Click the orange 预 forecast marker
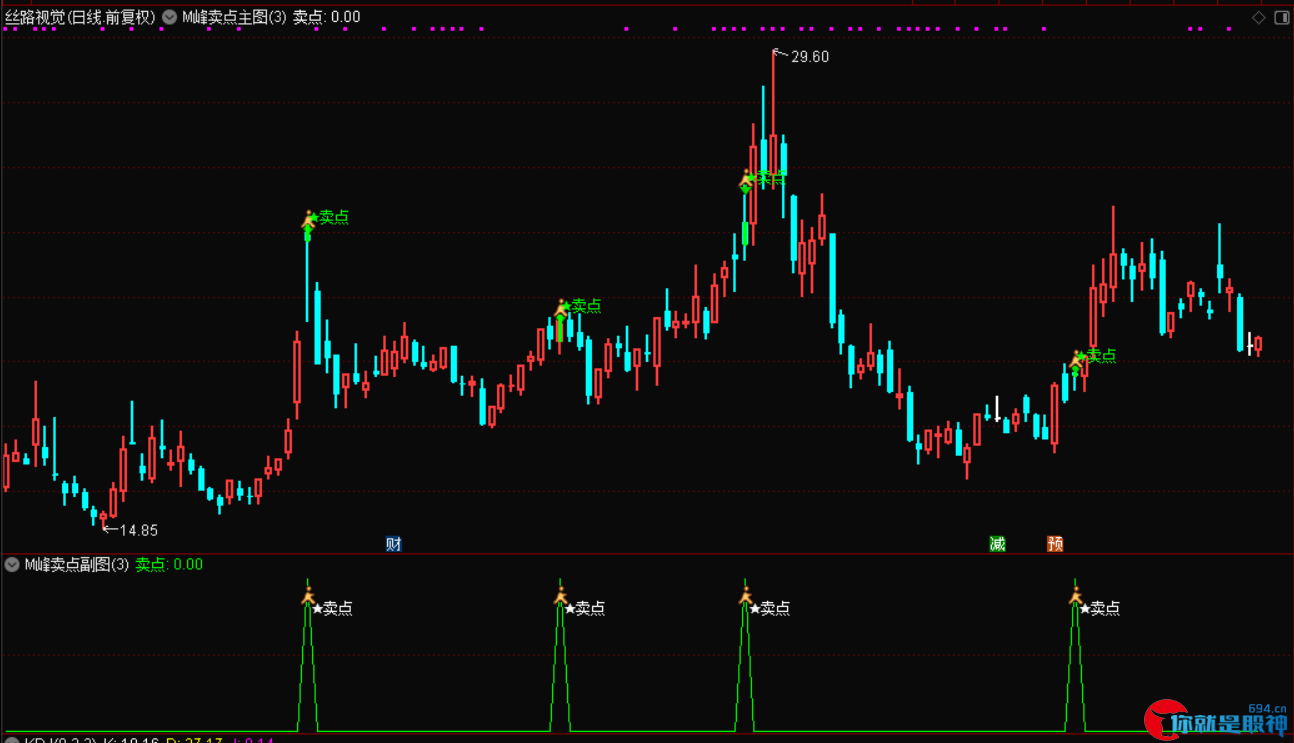 pyautogui.click(x=1055, y=544)
